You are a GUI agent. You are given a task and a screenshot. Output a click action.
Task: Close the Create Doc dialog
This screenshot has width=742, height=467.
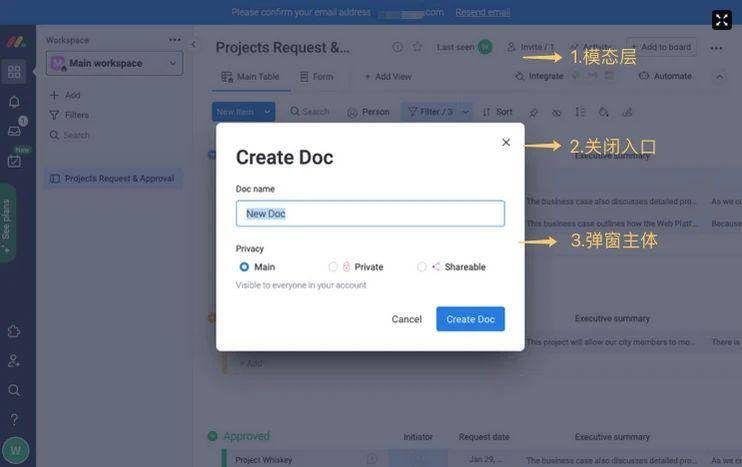(x=506, y=142)
